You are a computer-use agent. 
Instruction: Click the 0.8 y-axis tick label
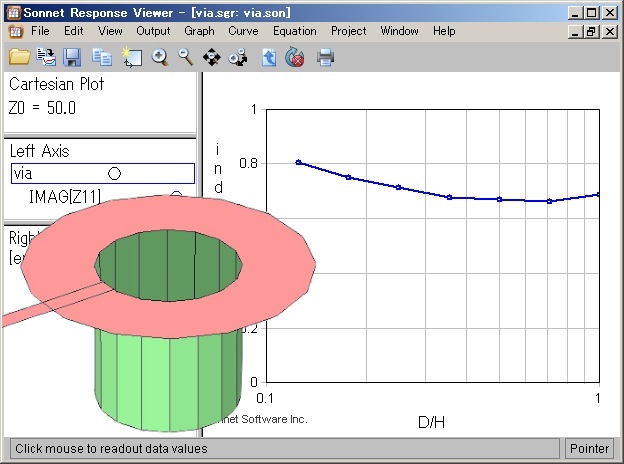pos(248,163)
